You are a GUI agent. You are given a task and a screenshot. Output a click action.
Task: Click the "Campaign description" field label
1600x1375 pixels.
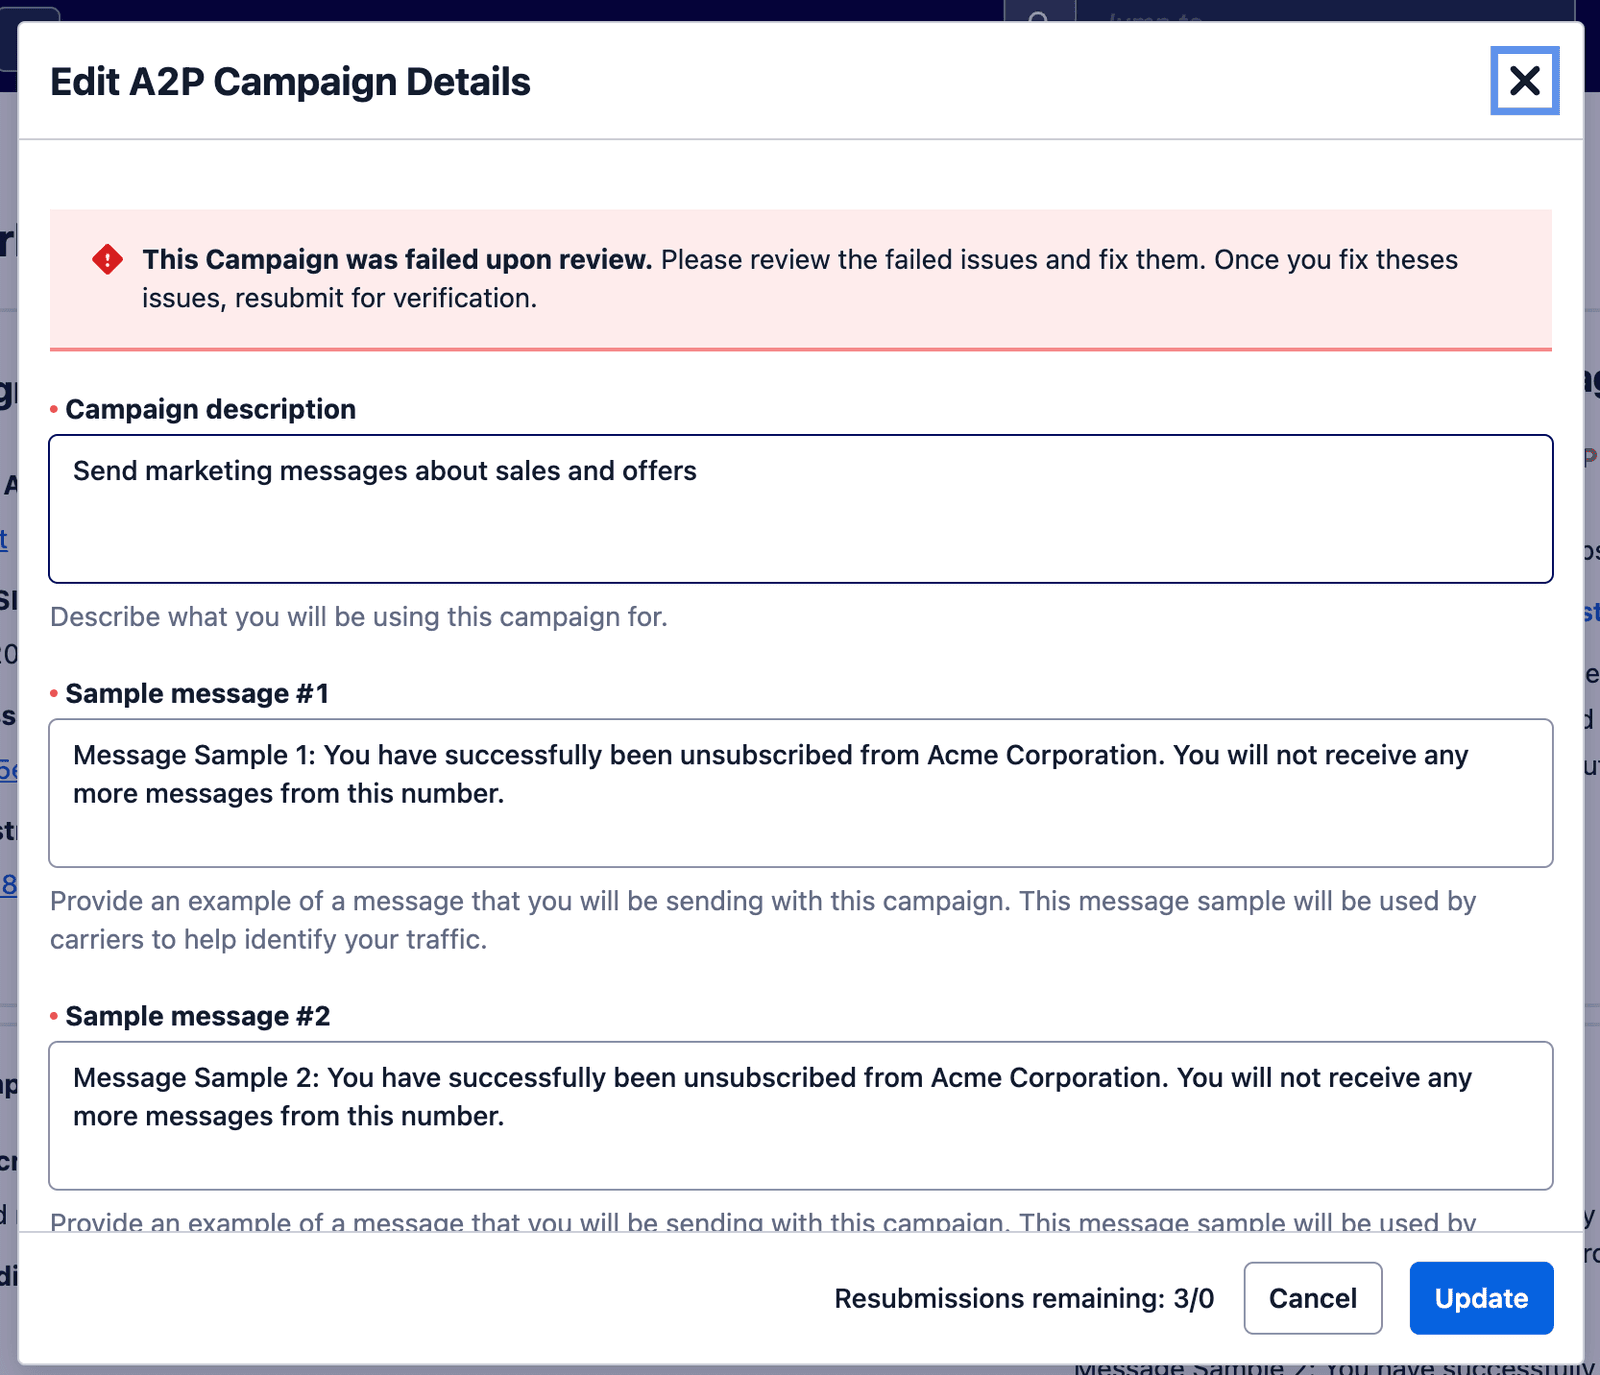(x=210, y=409)
